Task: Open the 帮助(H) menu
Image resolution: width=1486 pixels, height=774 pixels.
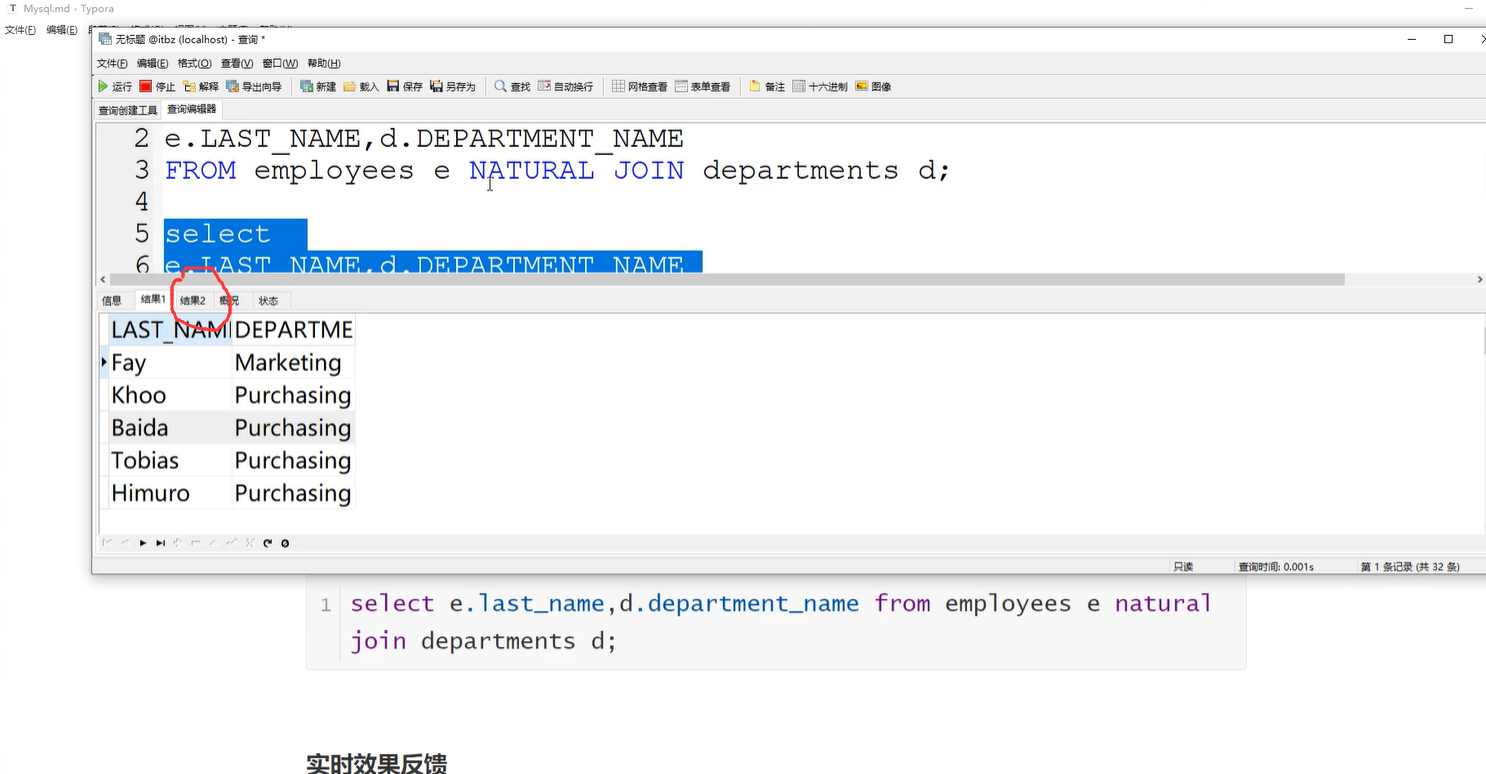Action: [324, 63]
